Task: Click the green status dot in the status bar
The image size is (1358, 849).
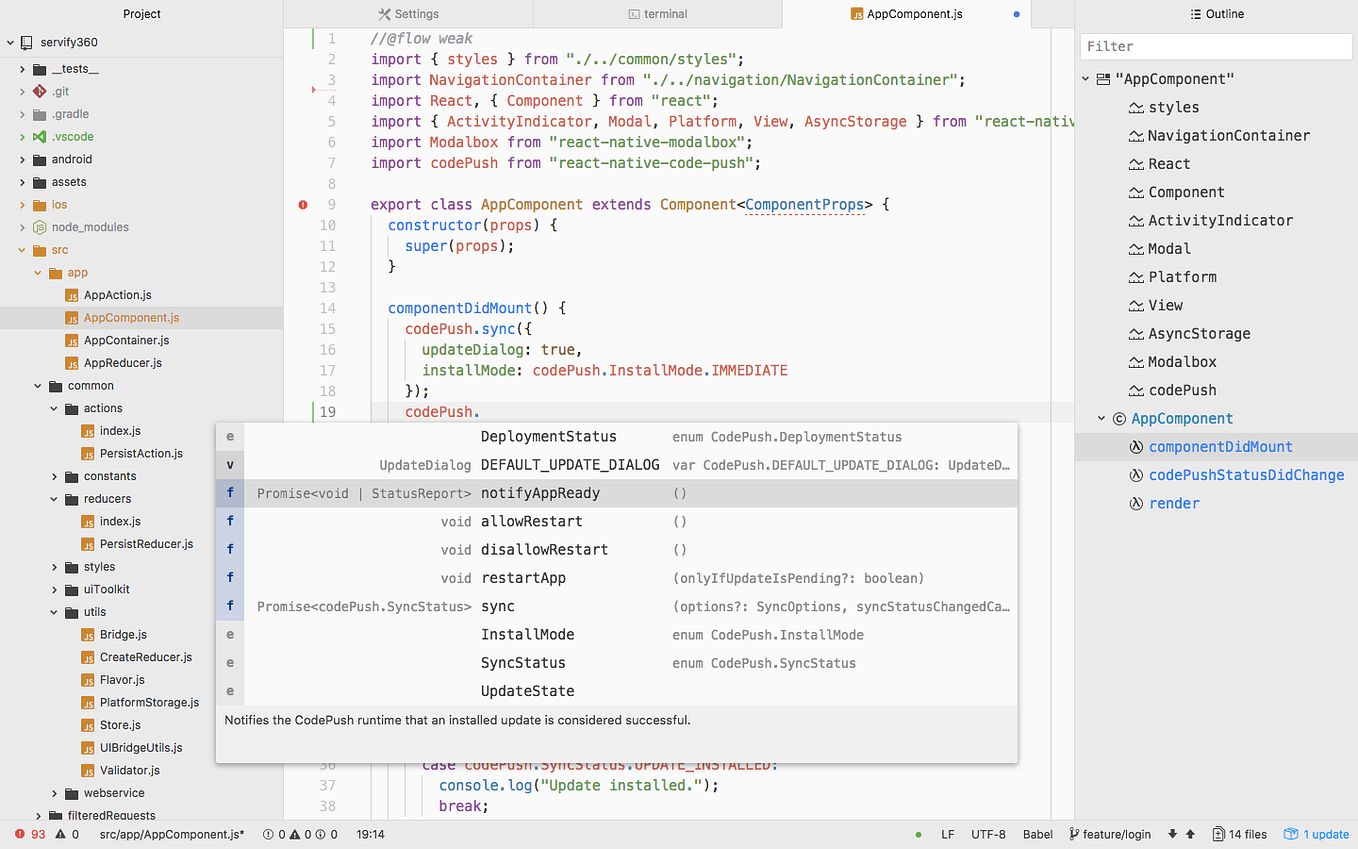Action: point(919,834)
